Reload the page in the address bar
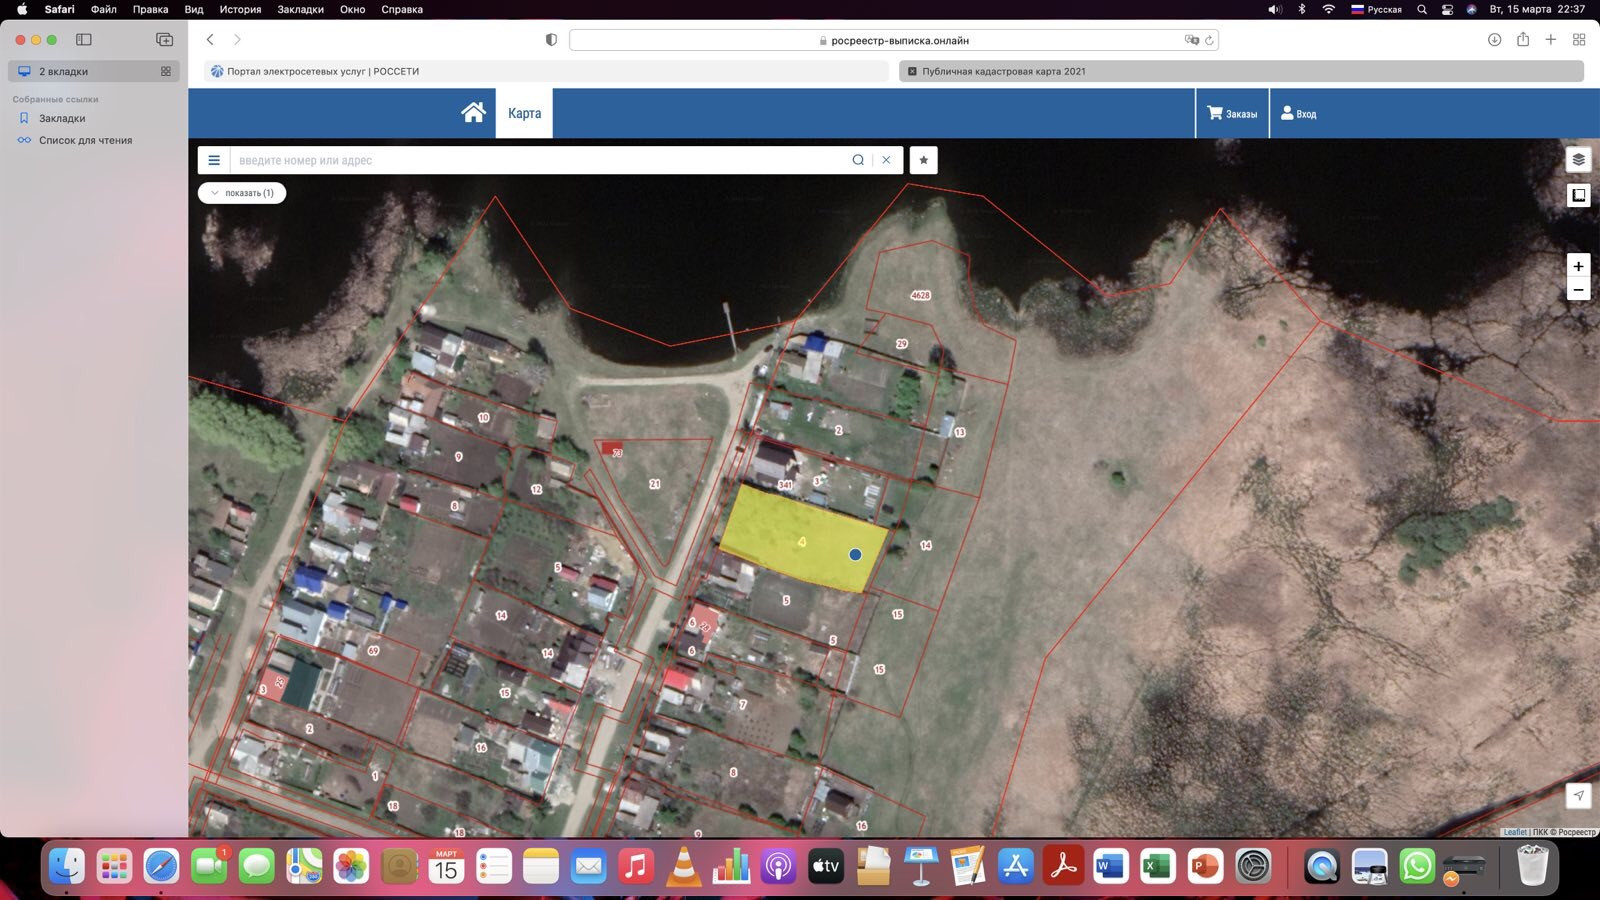 click(1209, 41)
